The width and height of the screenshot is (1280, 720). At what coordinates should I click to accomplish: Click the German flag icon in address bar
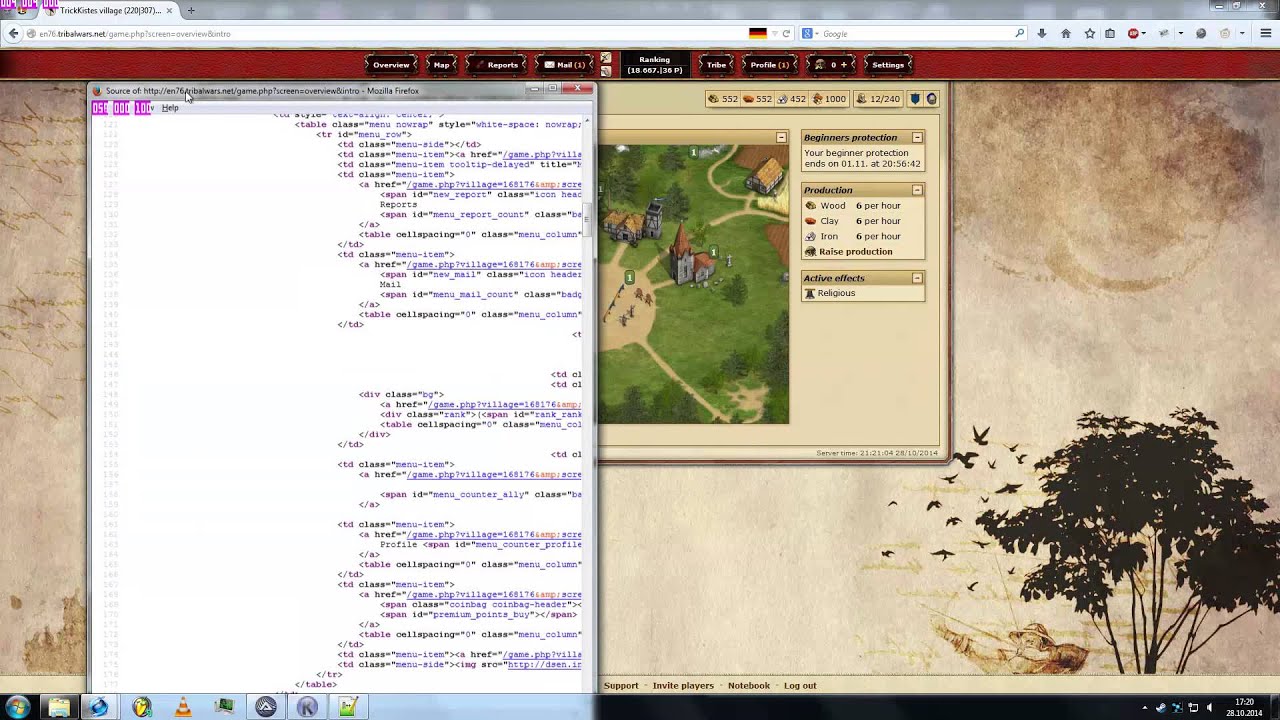tap(758, 33)
